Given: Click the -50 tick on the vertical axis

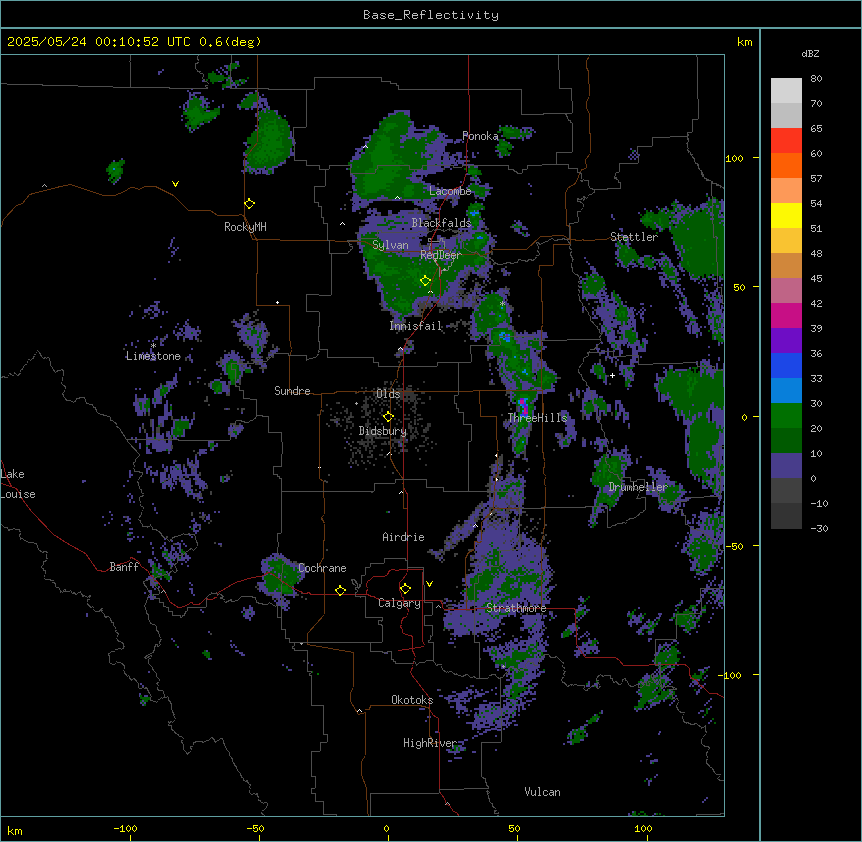Looking at the screenshot, I should [734, 546].
